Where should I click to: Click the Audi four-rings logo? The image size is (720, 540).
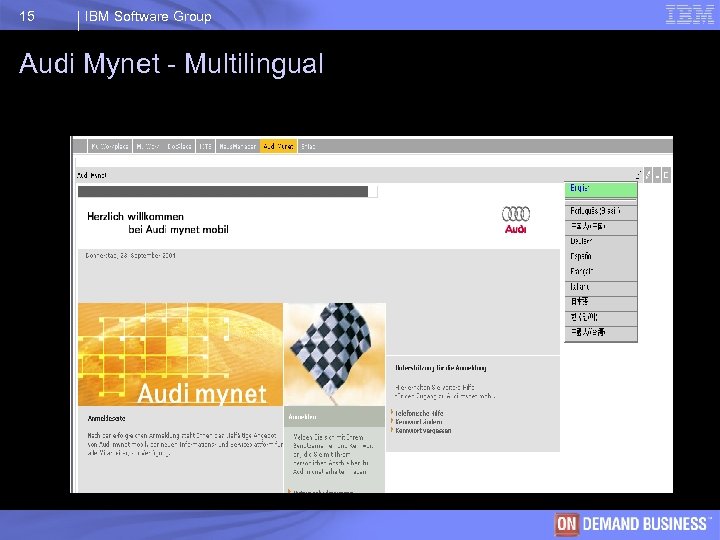point(516,220)
